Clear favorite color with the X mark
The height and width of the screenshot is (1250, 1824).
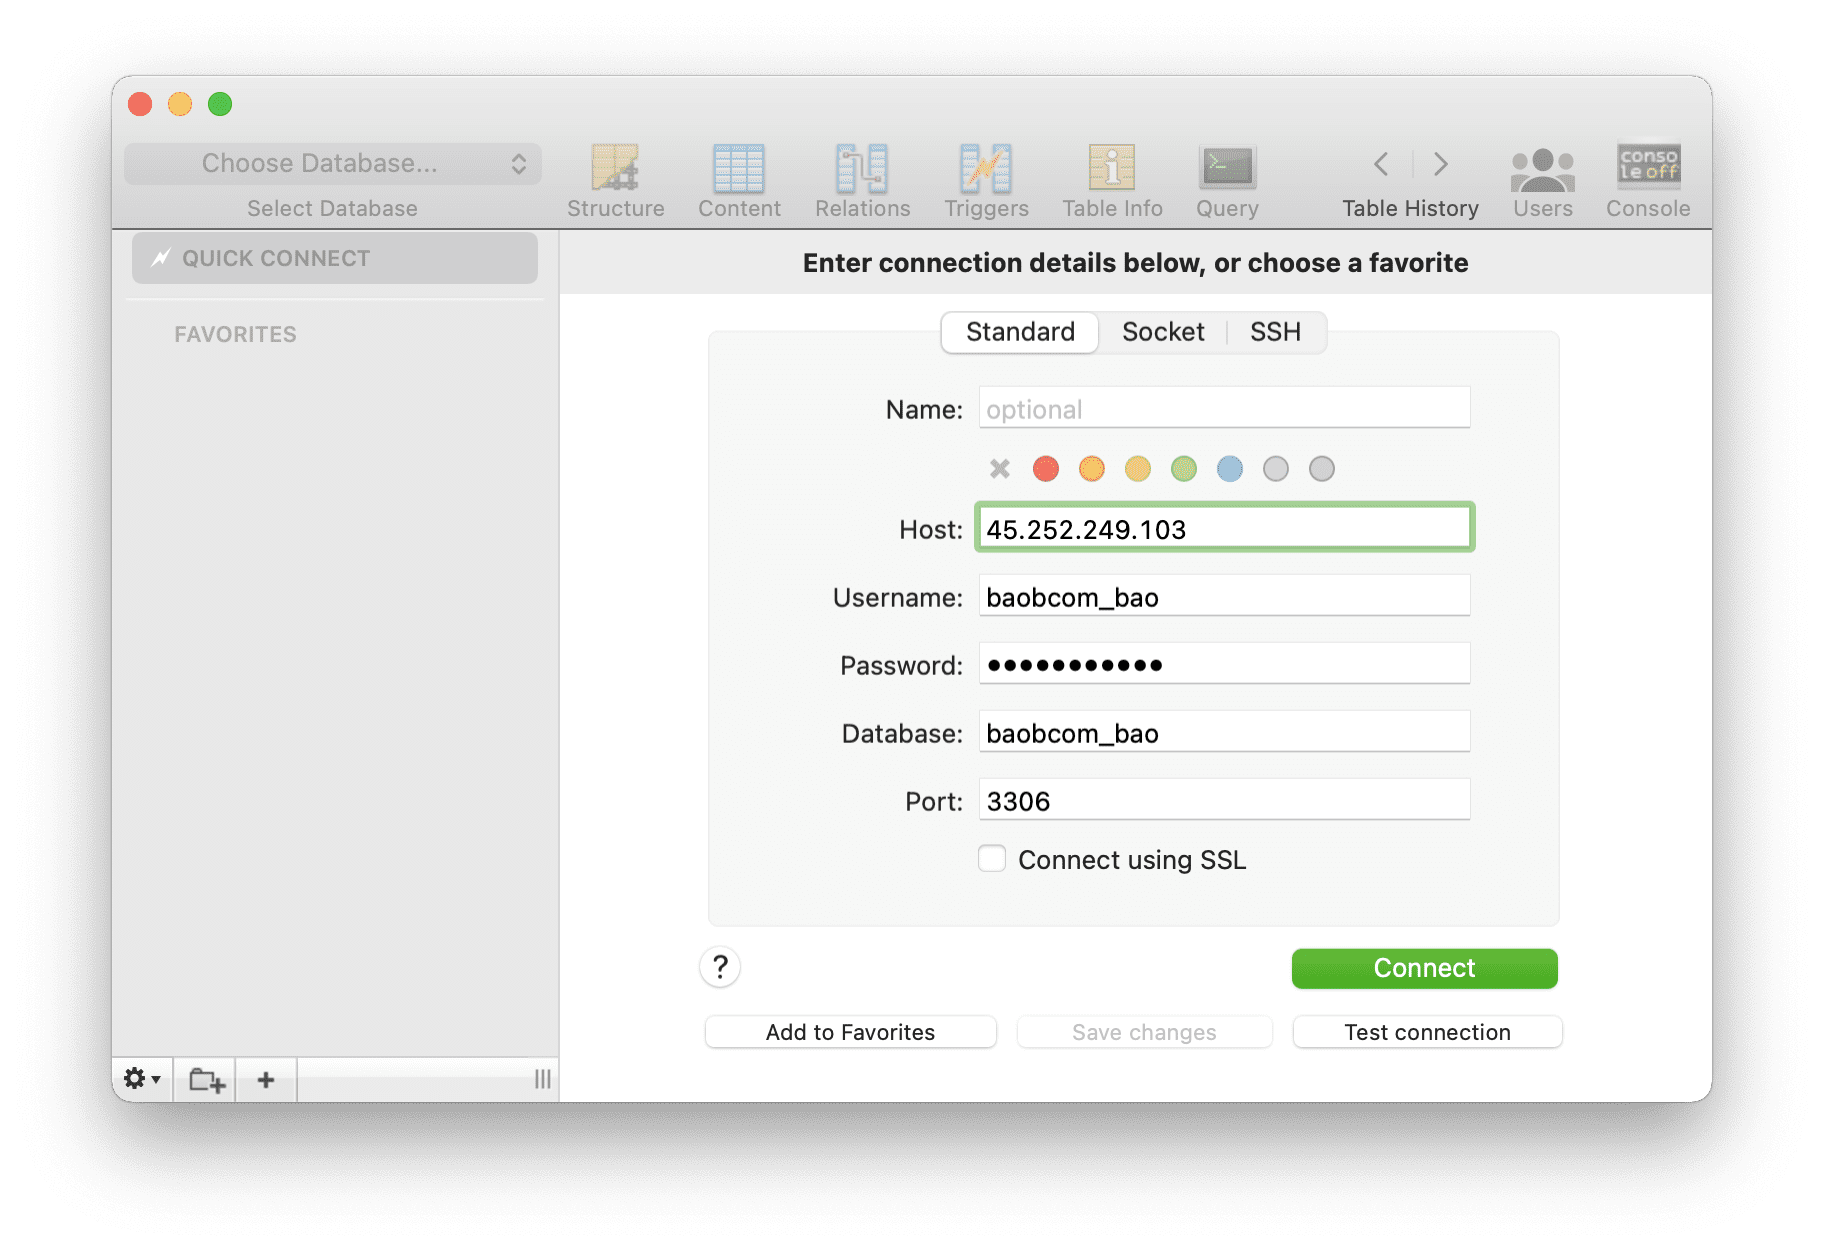997,468
